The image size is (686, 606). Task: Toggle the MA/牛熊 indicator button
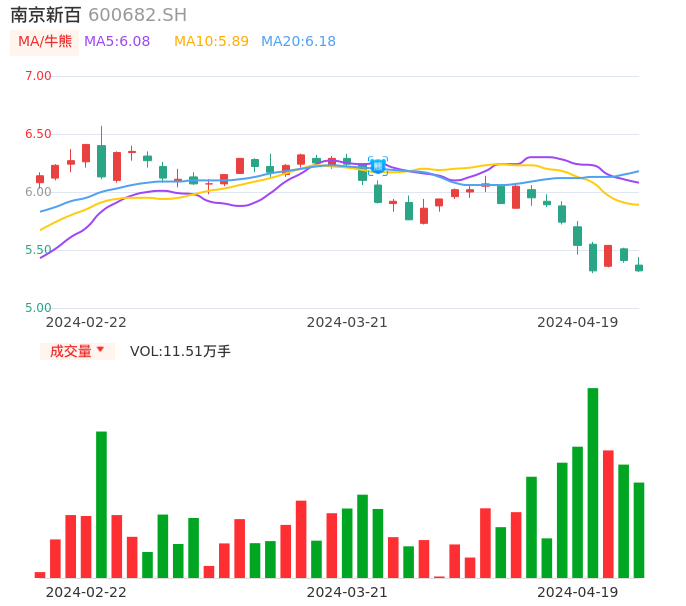tap(45, 42)
